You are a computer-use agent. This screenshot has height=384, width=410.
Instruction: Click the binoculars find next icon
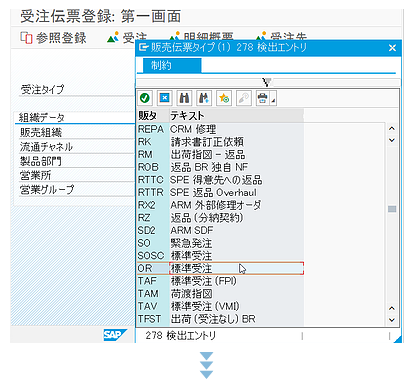pyautogui.click(x=204, y=98)
